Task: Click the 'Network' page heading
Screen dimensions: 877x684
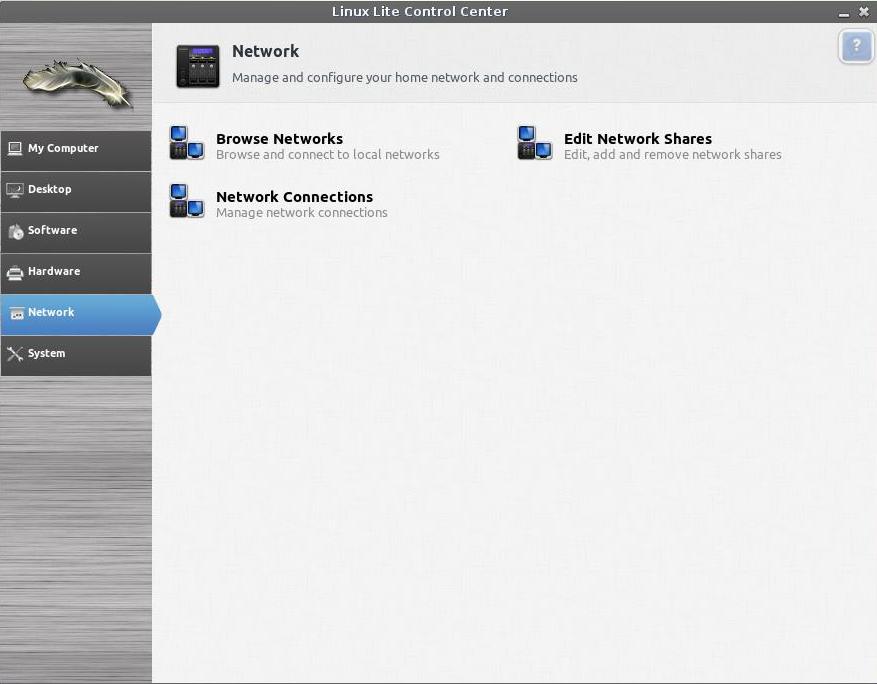Action: click(265, 51)
